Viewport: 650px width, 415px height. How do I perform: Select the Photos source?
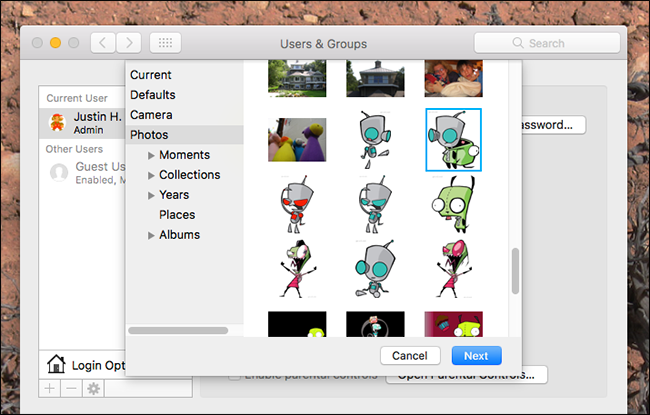184,135
